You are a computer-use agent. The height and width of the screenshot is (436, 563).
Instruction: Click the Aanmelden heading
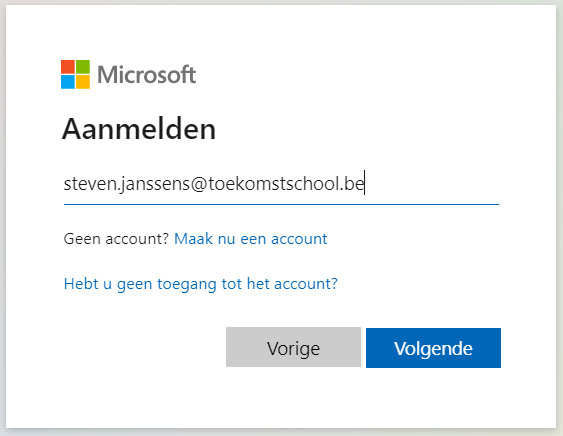point(139,129)
